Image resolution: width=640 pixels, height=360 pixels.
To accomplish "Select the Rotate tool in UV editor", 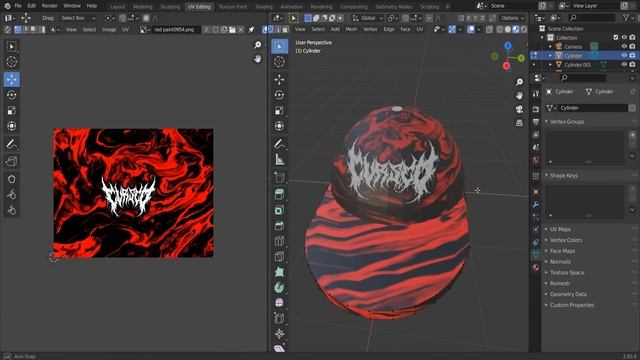I will pyautogui.click(x=11, y=95).
